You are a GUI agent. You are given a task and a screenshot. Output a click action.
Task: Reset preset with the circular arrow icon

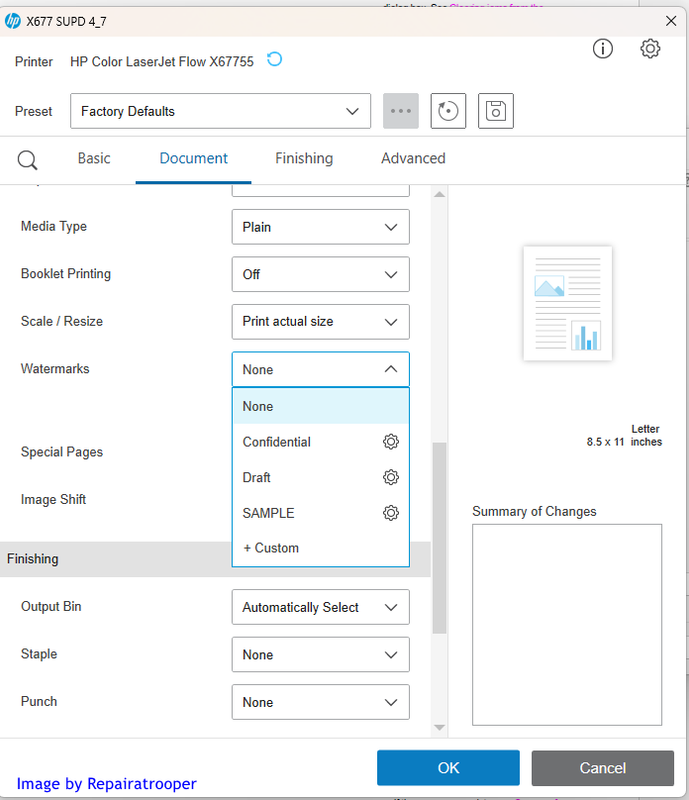[448, 111]
